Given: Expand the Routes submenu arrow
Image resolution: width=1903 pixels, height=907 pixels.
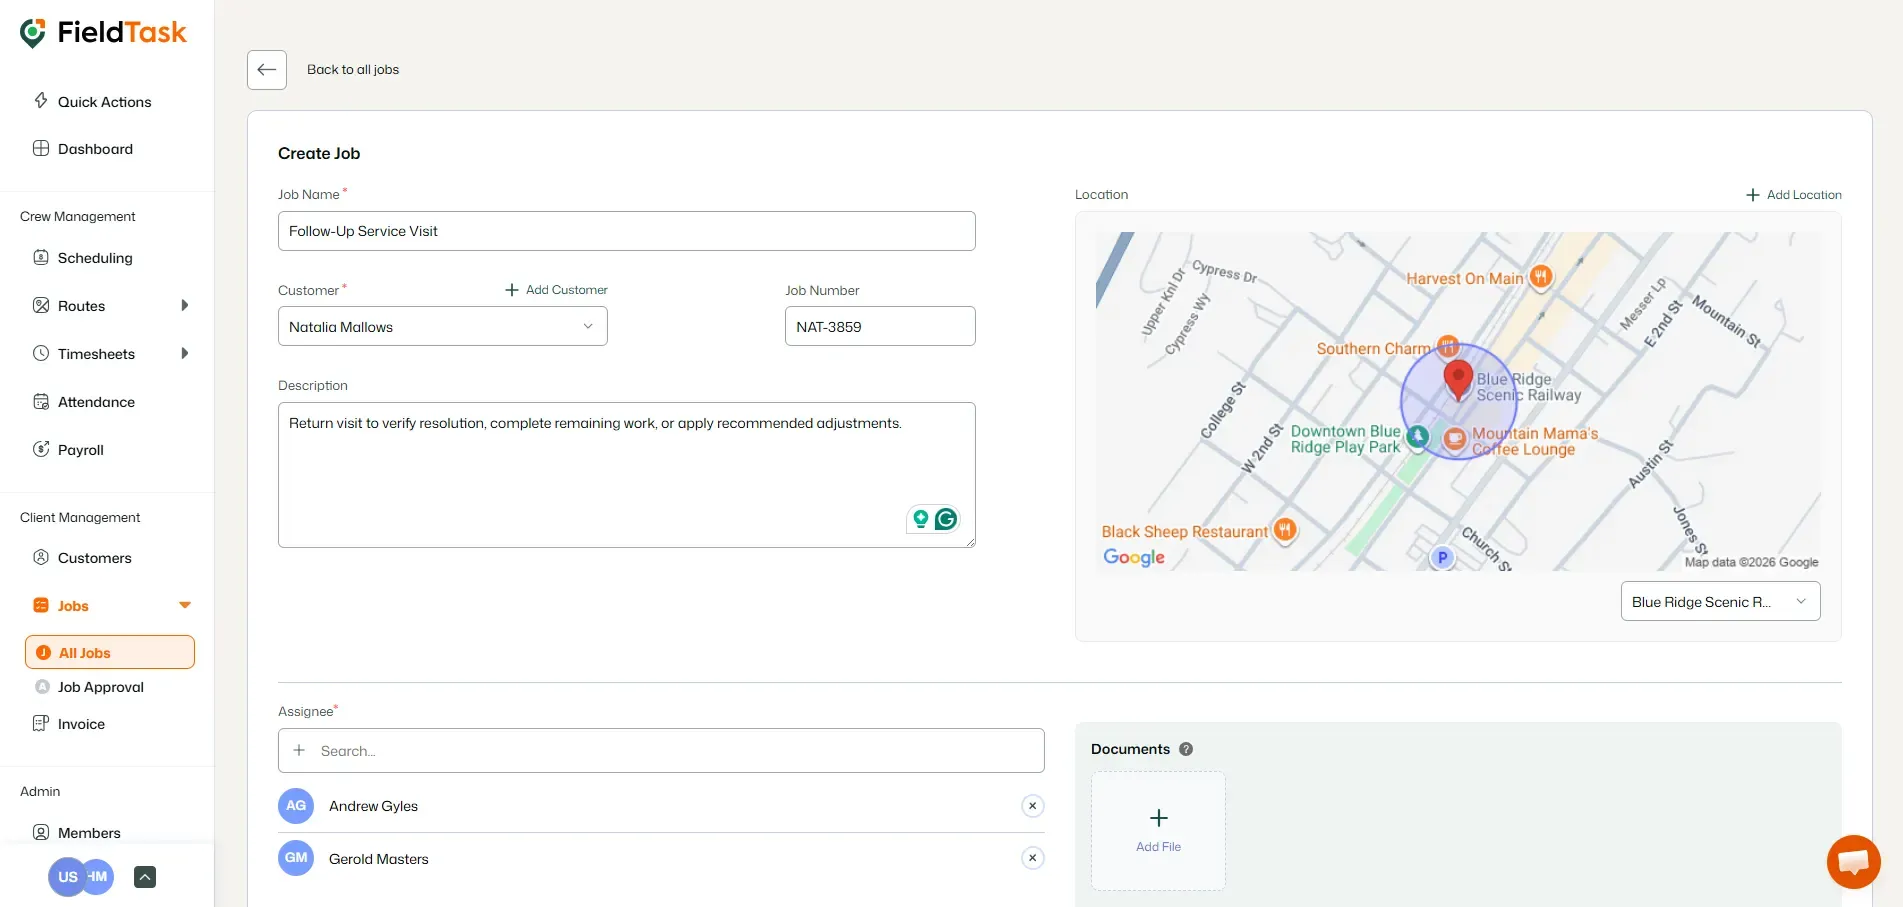Looking at the screenshot, I should click(185, 305).
